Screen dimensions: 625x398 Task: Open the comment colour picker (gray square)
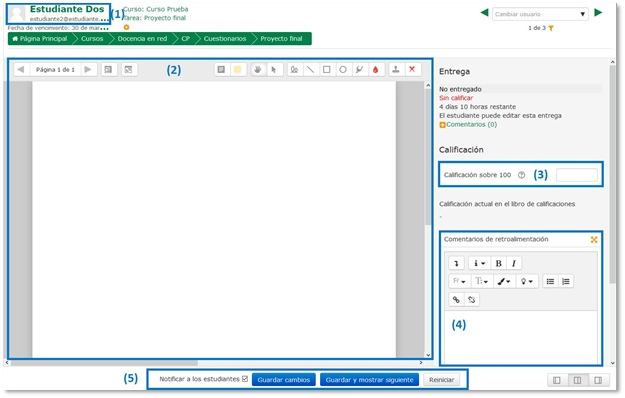pos(221,70)
